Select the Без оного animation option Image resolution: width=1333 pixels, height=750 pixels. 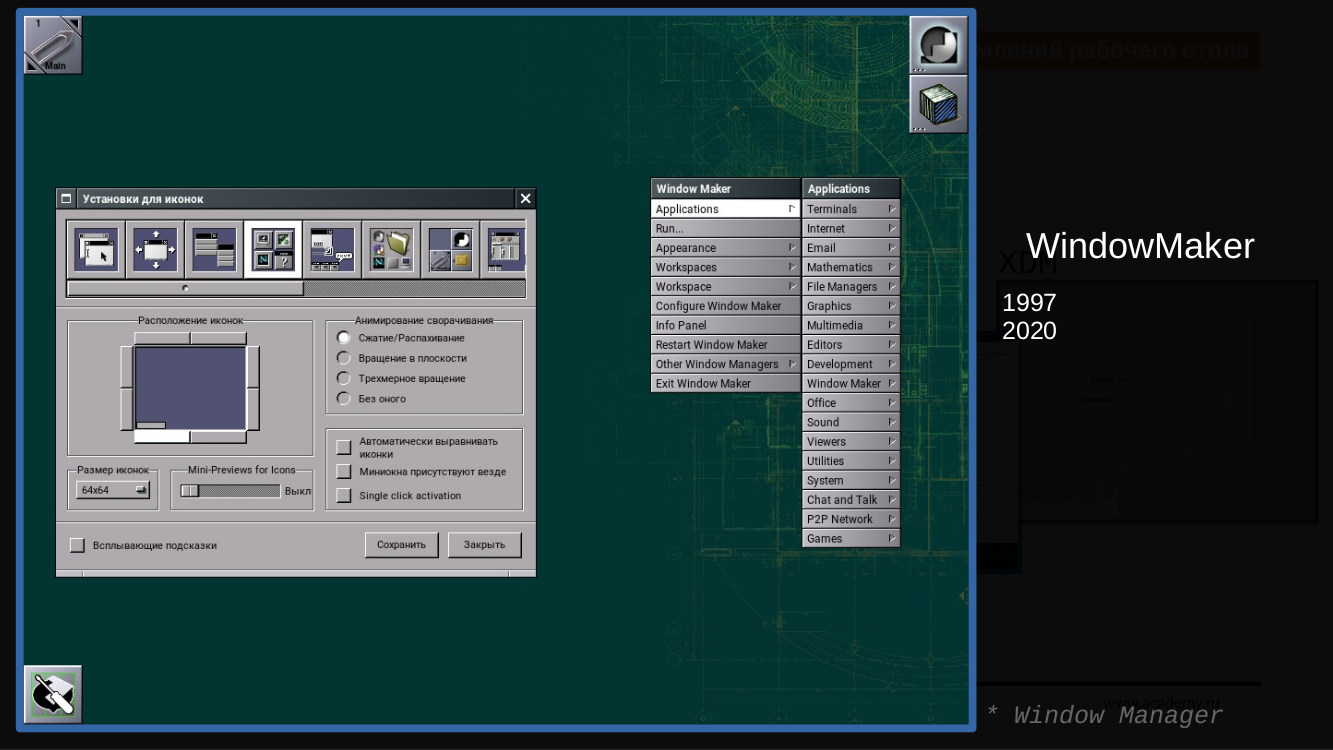coord(344,398)
